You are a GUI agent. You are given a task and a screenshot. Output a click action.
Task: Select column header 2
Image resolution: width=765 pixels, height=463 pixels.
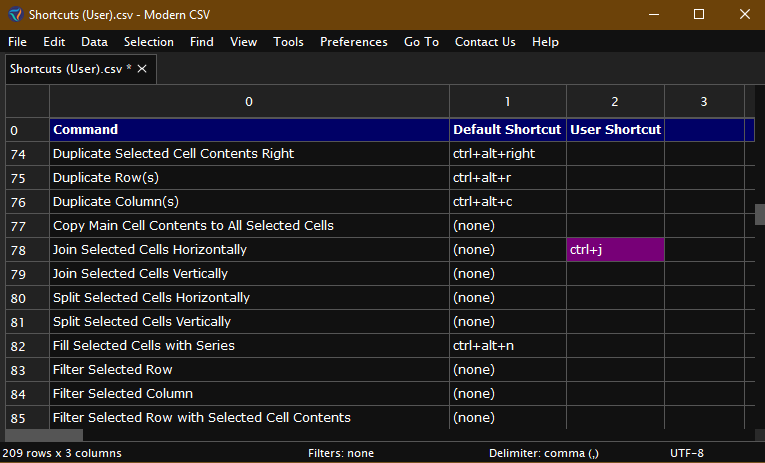[615, 101]
